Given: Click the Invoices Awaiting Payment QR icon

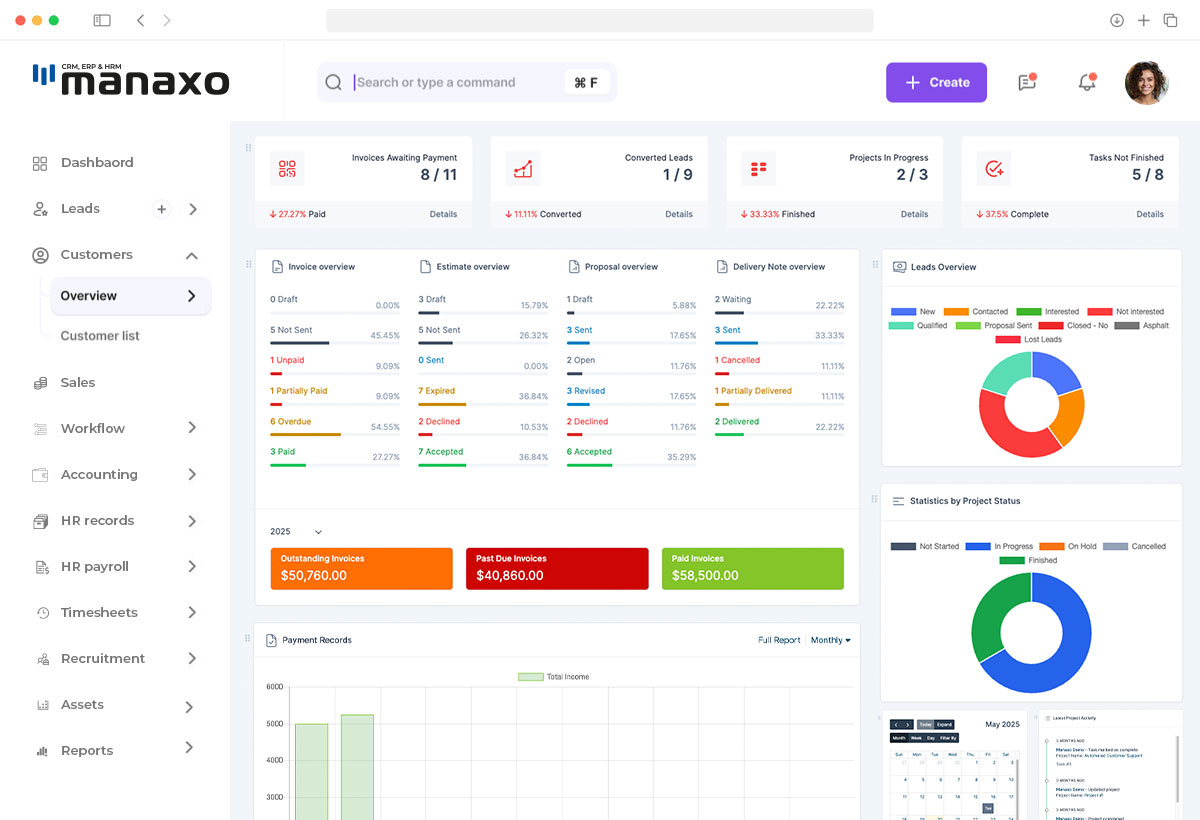Looking at the screenshot, I should point(288,169).
